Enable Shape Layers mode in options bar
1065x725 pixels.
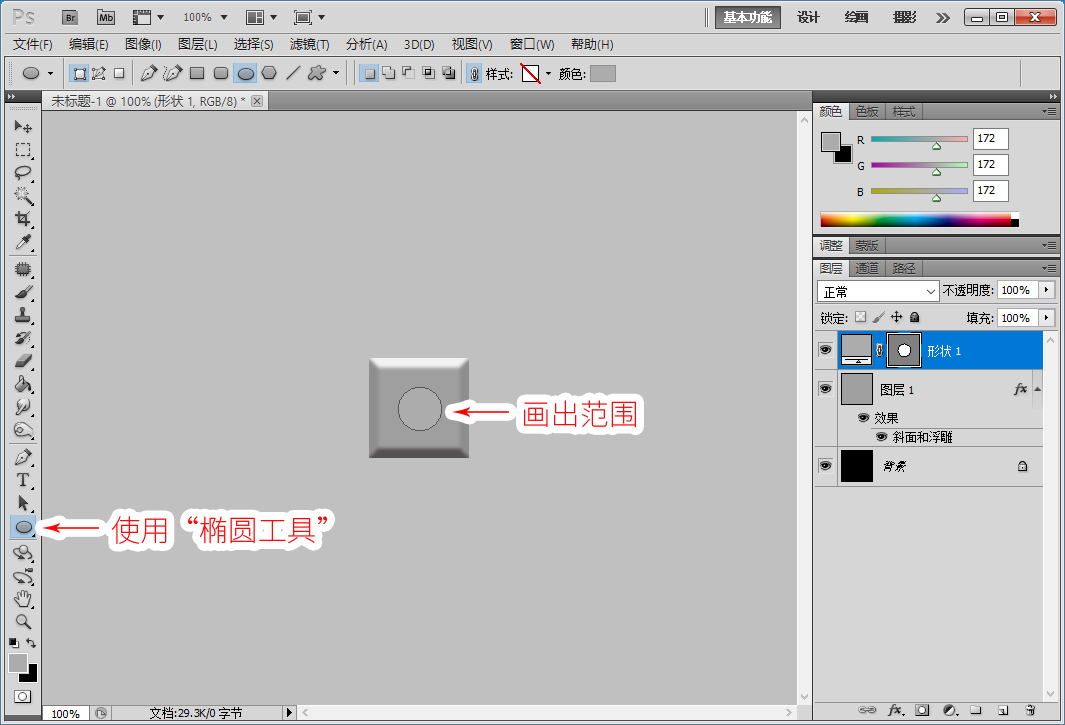coord(80,73)
